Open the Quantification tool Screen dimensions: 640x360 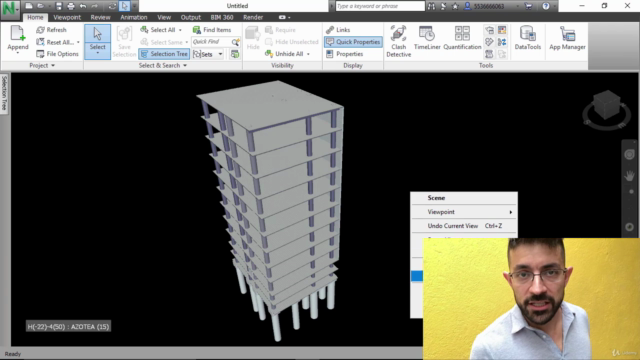coord(462,38)
